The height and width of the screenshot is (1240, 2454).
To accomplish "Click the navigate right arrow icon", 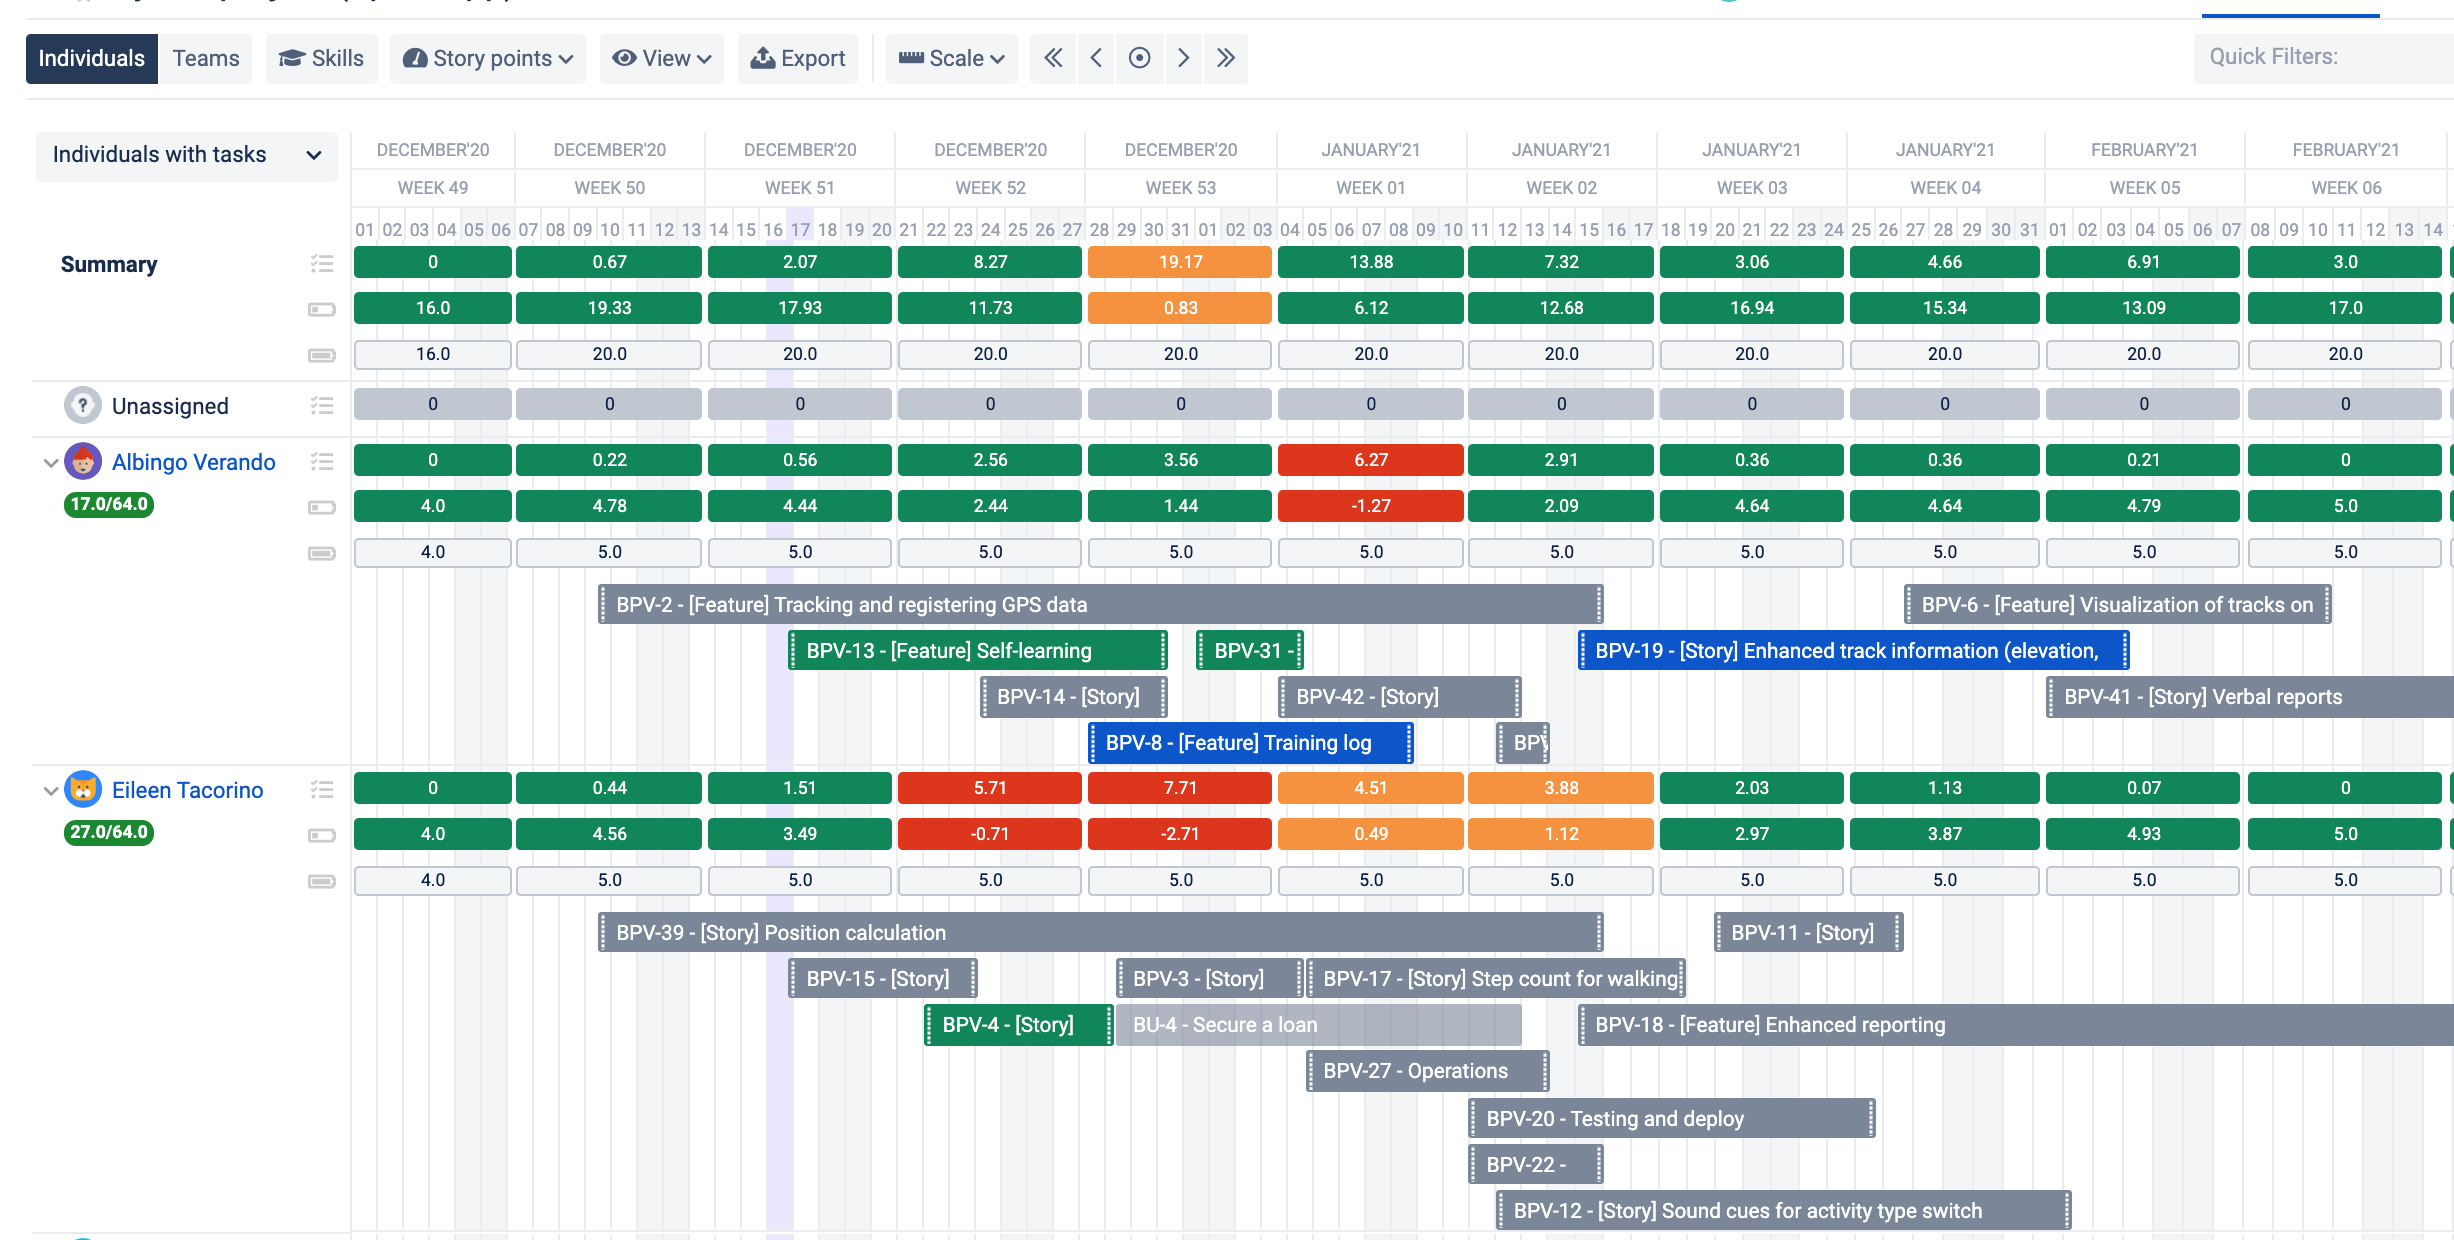I will point(1186,57).
